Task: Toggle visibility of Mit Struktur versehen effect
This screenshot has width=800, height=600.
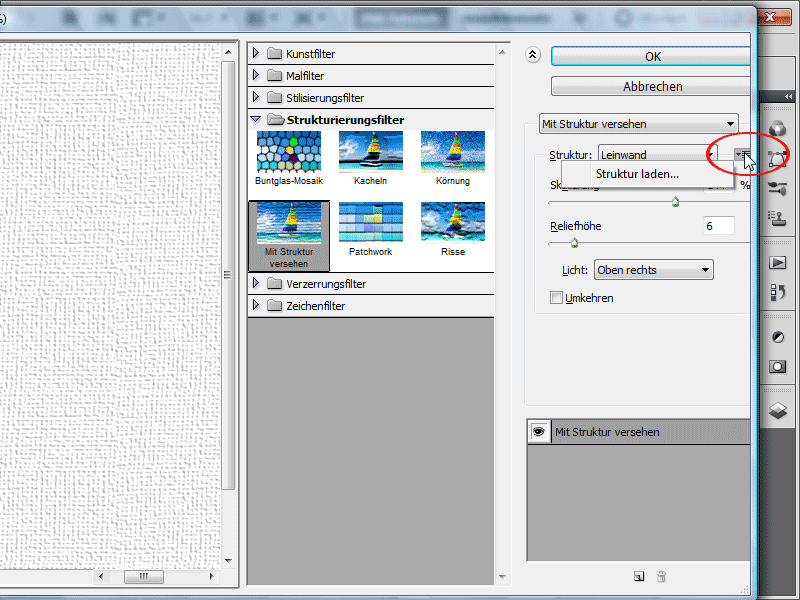Action: pyautogui.click(x=539, y=432)
